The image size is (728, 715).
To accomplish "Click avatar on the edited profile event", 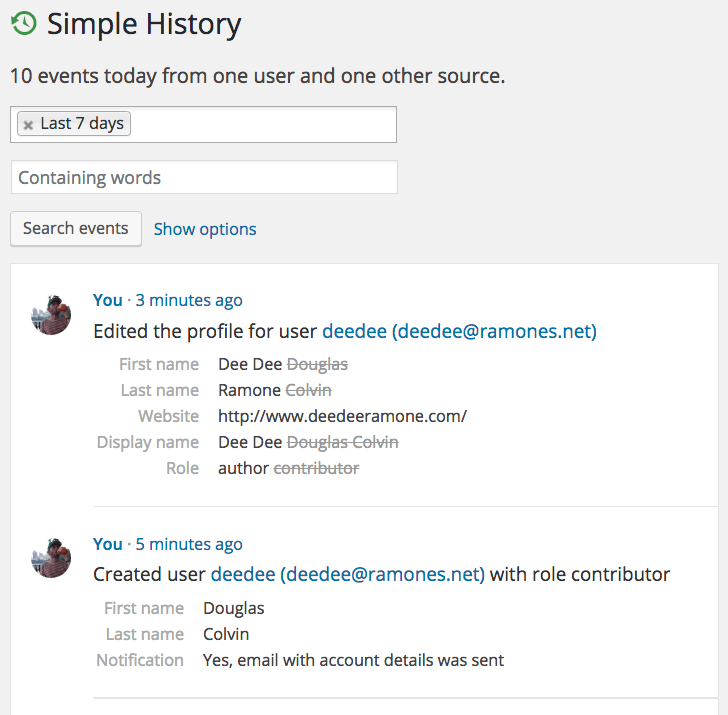I will click(x=51, y=315).
